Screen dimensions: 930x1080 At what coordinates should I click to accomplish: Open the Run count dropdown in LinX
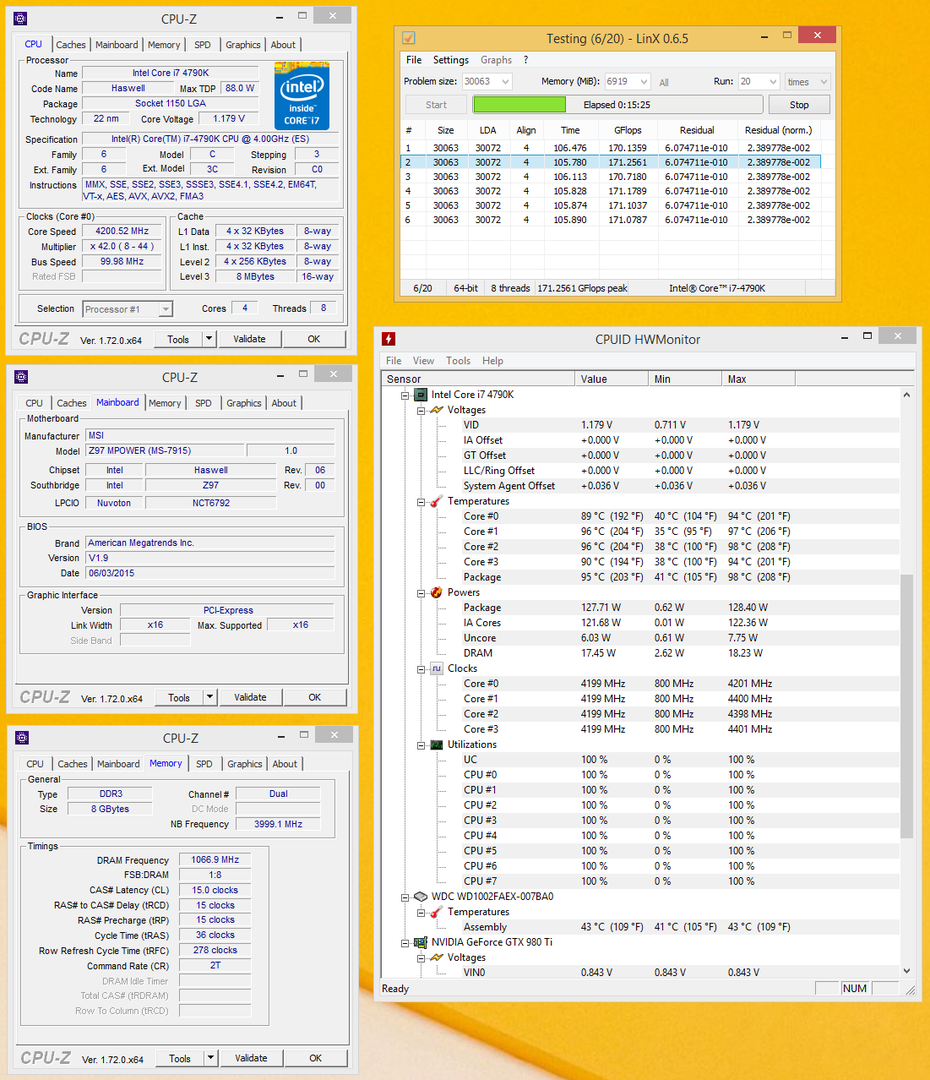point(771,82)
